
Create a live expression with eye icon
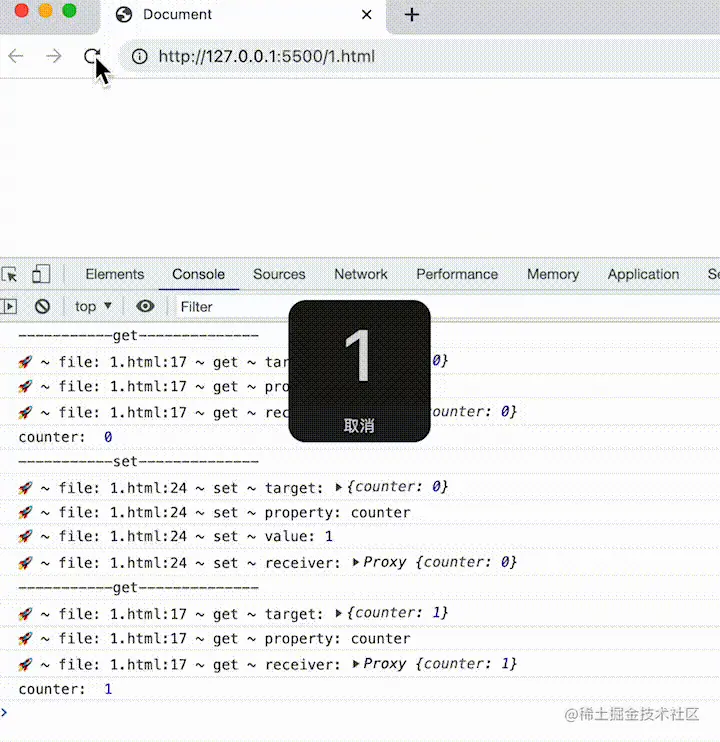[145, 306]
